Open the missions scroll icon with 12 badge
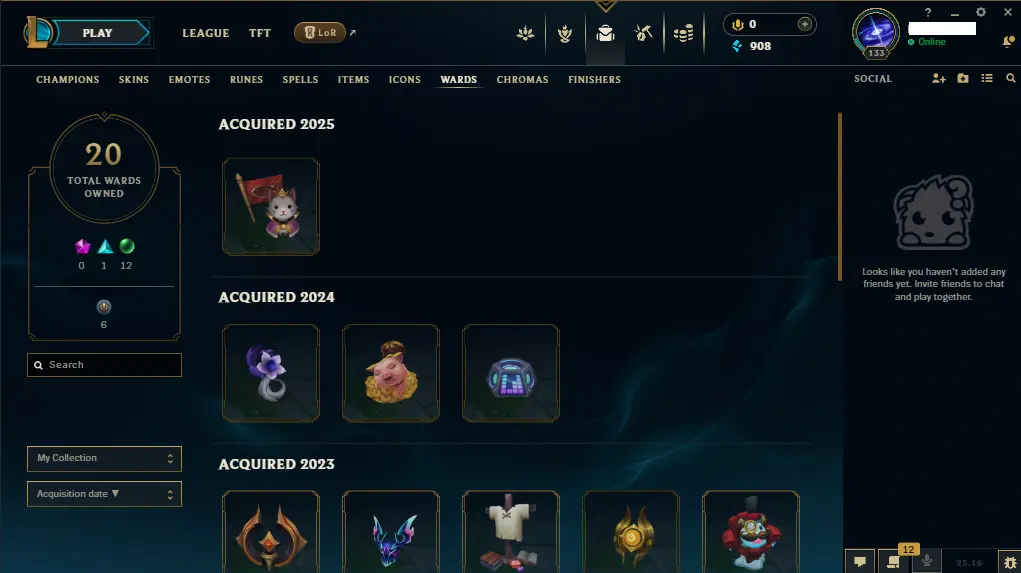The height and width of the screenshot is (573, 1021). pos(893,561)
